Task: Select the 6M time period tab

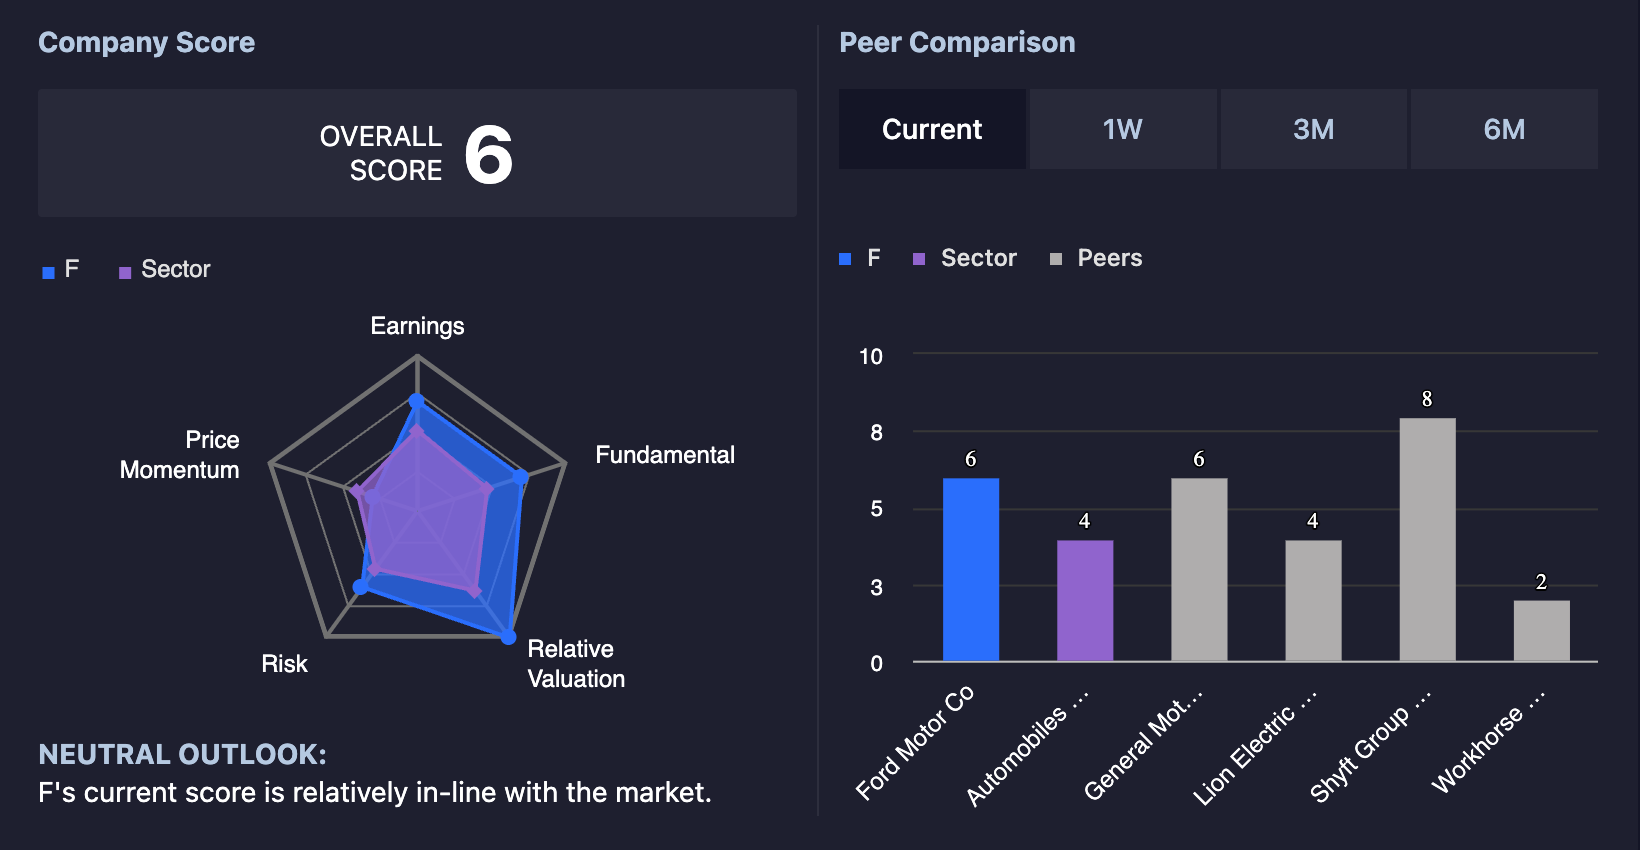Action: [x=1504, y=129]
